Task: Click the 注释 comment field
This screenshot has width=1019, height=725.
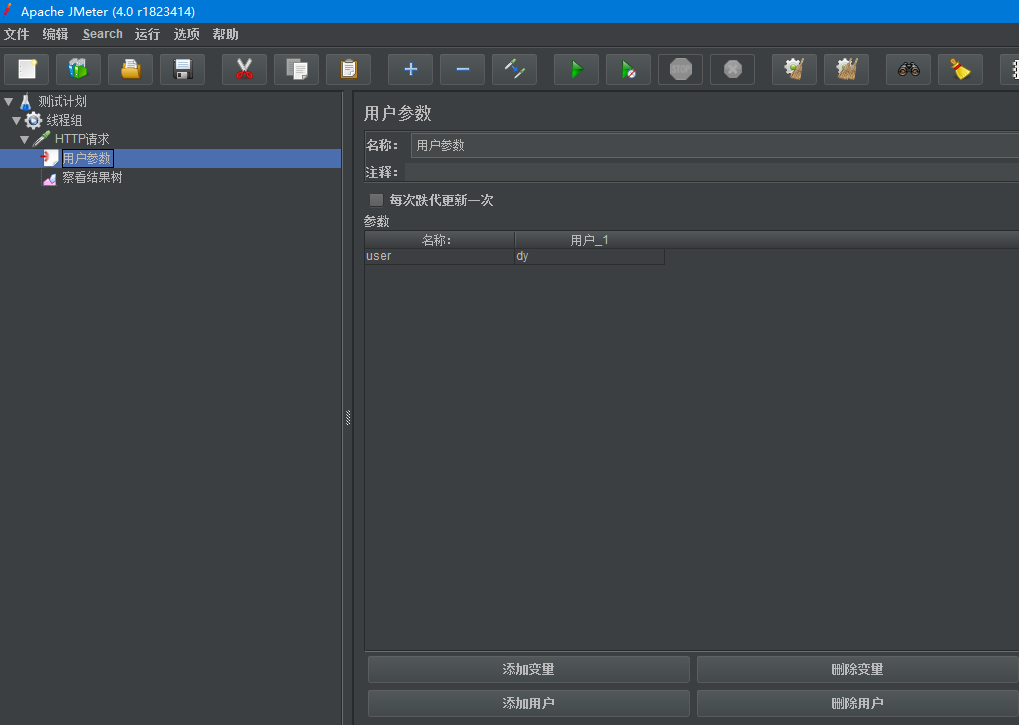Action: pos(712,172)
